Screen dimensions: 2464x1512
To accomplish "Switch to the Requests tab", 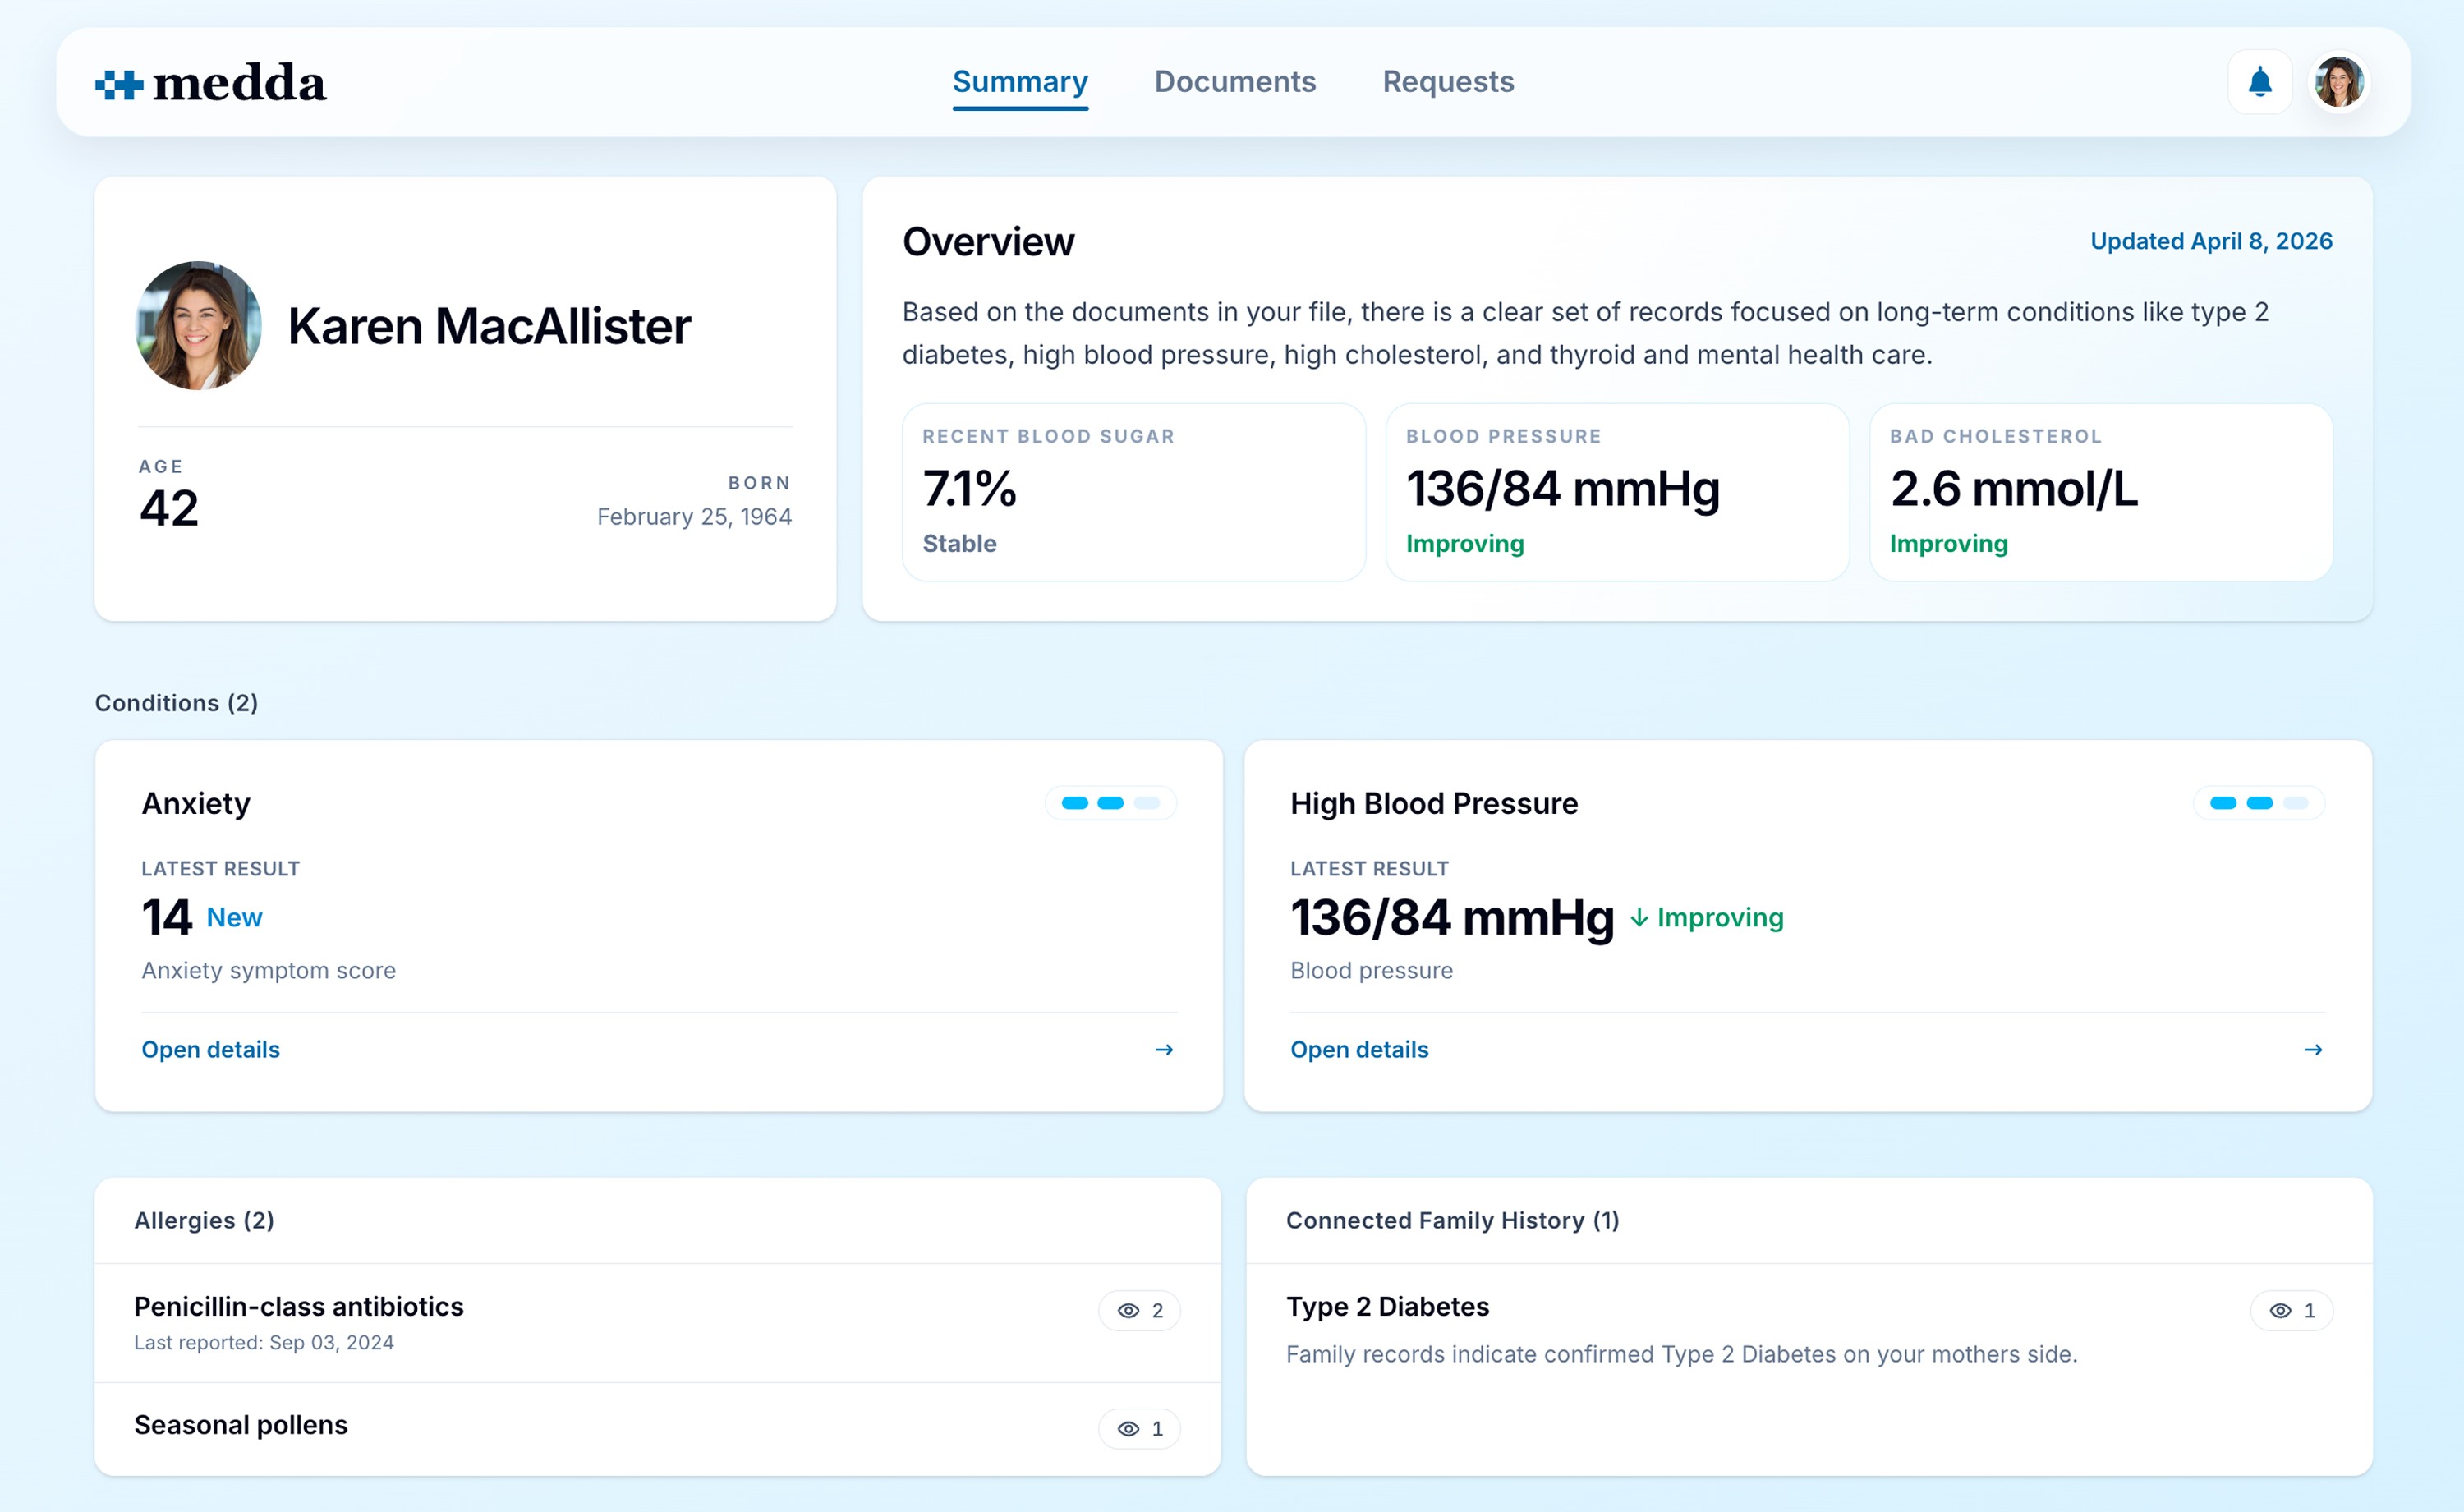I will 1447,82.
